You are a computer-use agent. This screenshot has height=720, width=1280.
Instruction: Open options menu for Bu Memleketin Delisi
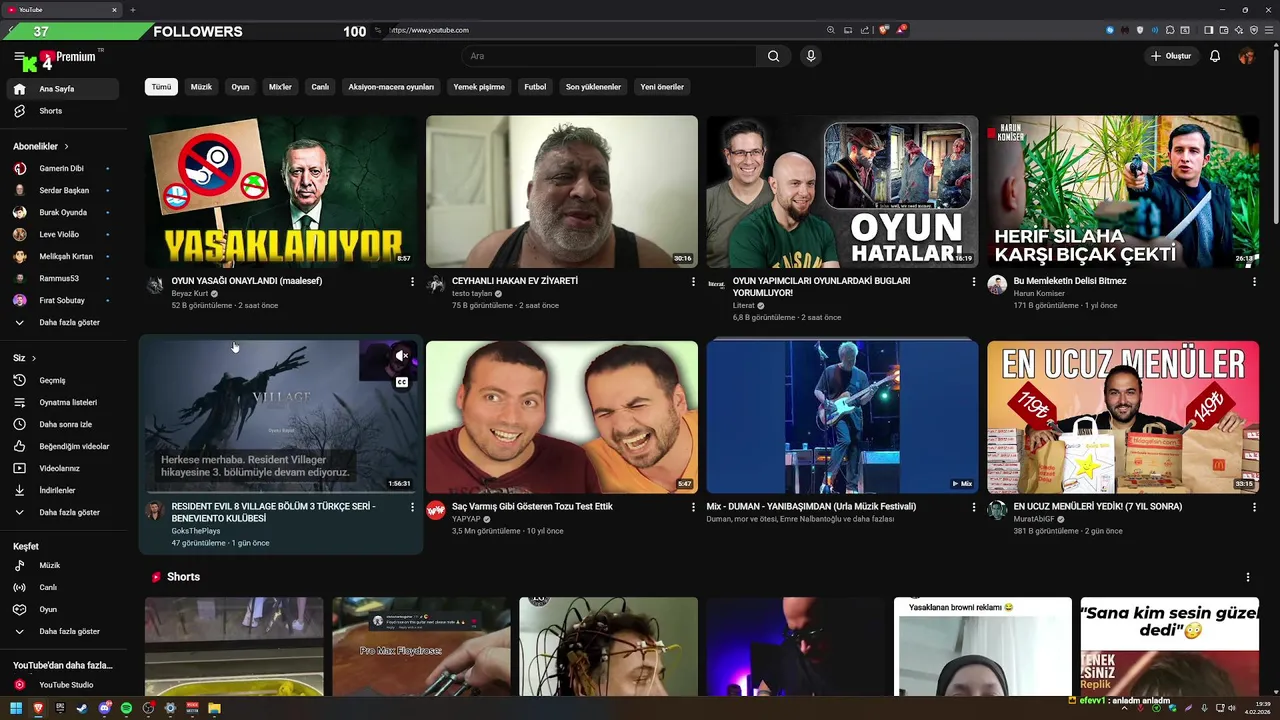coord(1254,282)
